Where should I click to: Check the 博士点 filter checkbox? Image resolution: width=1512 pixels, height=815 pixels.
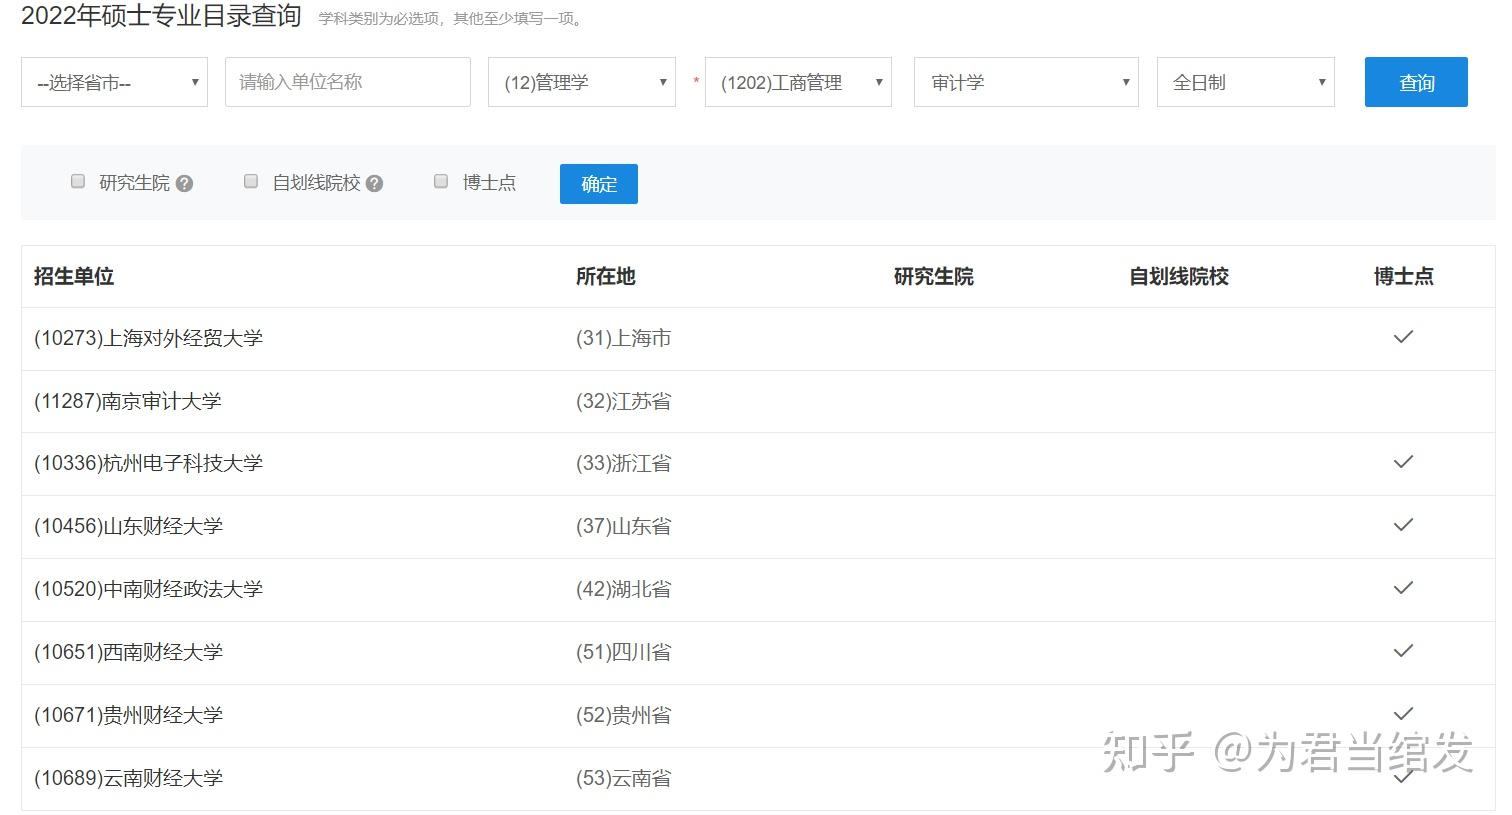[441, 181]
